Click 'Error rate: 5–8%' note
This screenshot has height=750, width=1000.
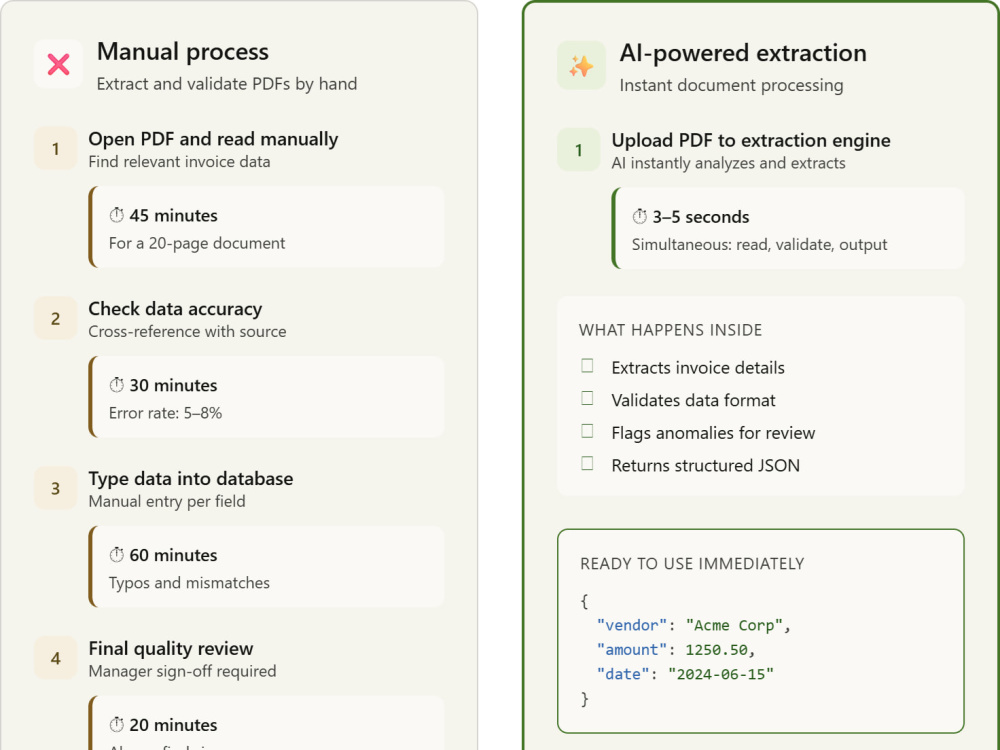[x=165, y=413]
